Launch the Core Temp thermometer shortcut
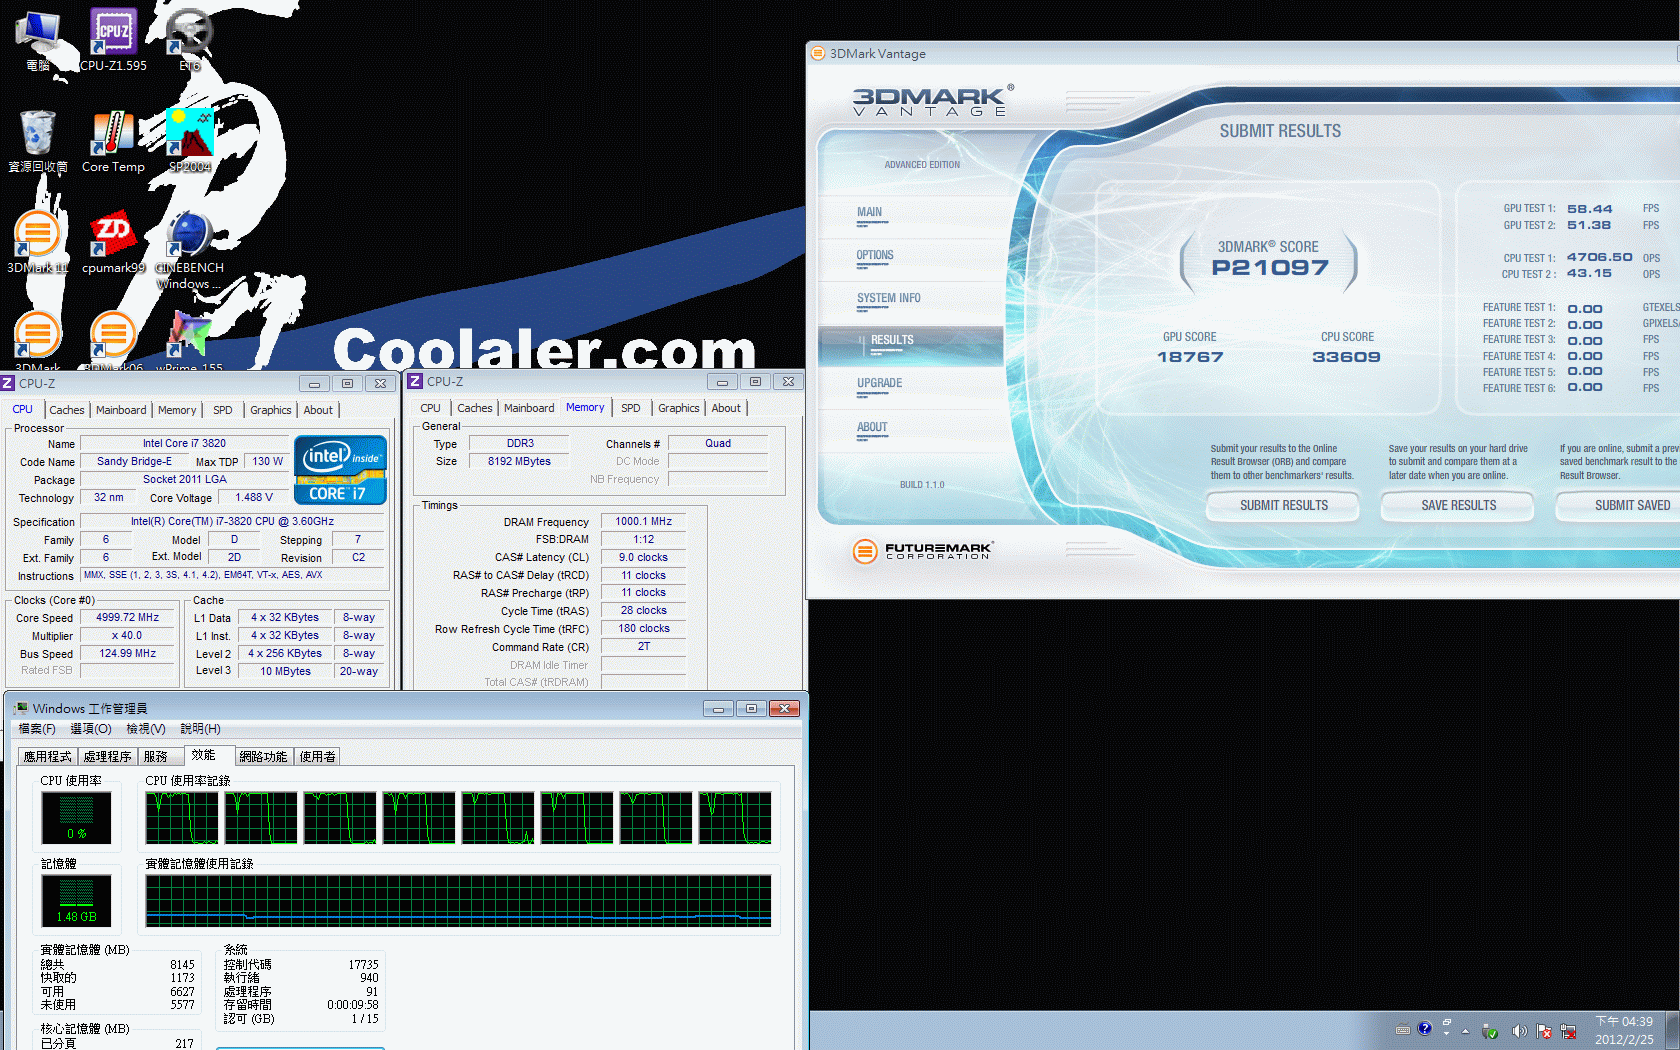1680x1050 pixels. click(x=113, y=141)
